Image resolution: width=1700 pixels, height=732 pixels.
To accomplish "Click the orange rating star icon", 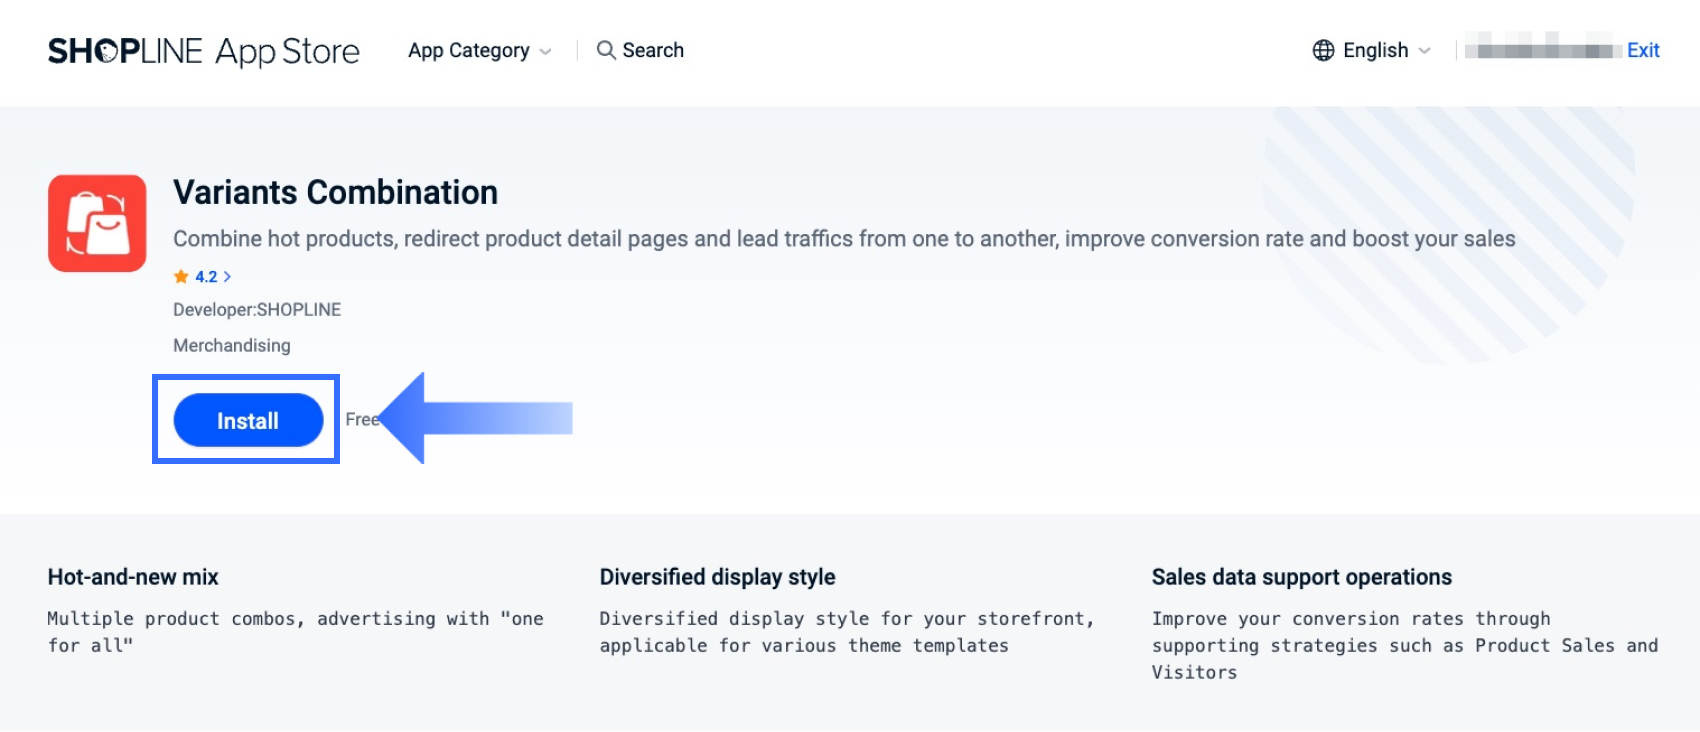I will [181, 277].
